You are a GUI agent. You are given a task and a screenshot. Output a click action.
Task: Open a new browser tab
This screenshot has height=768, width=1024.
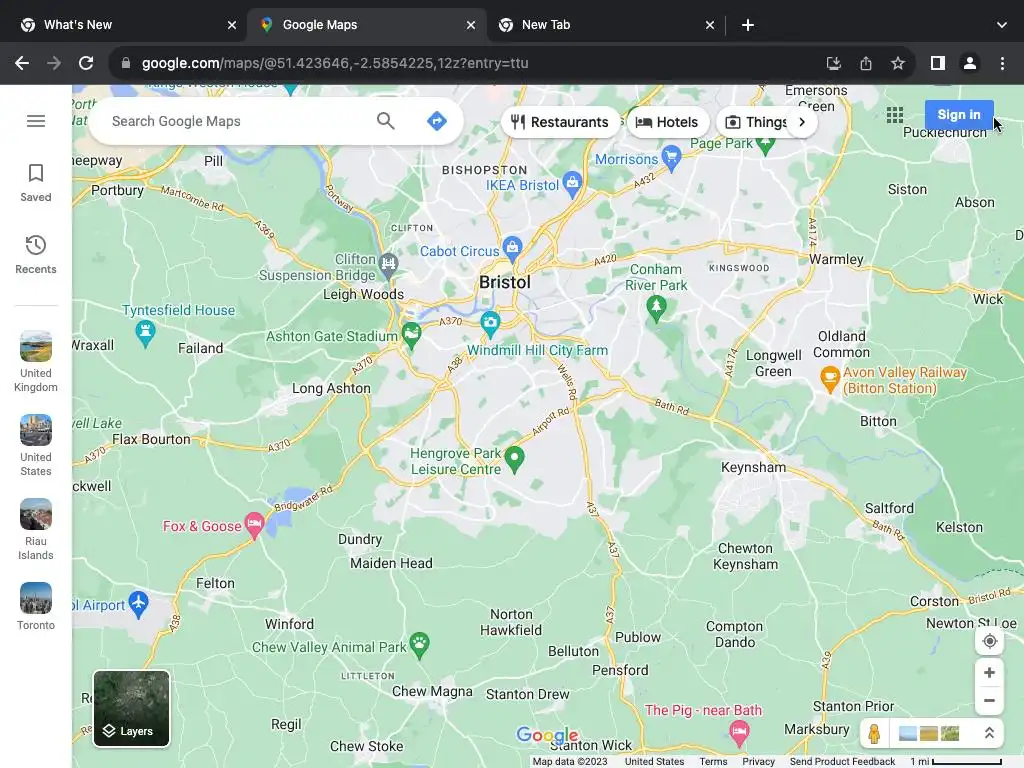[x=748, y=25]
